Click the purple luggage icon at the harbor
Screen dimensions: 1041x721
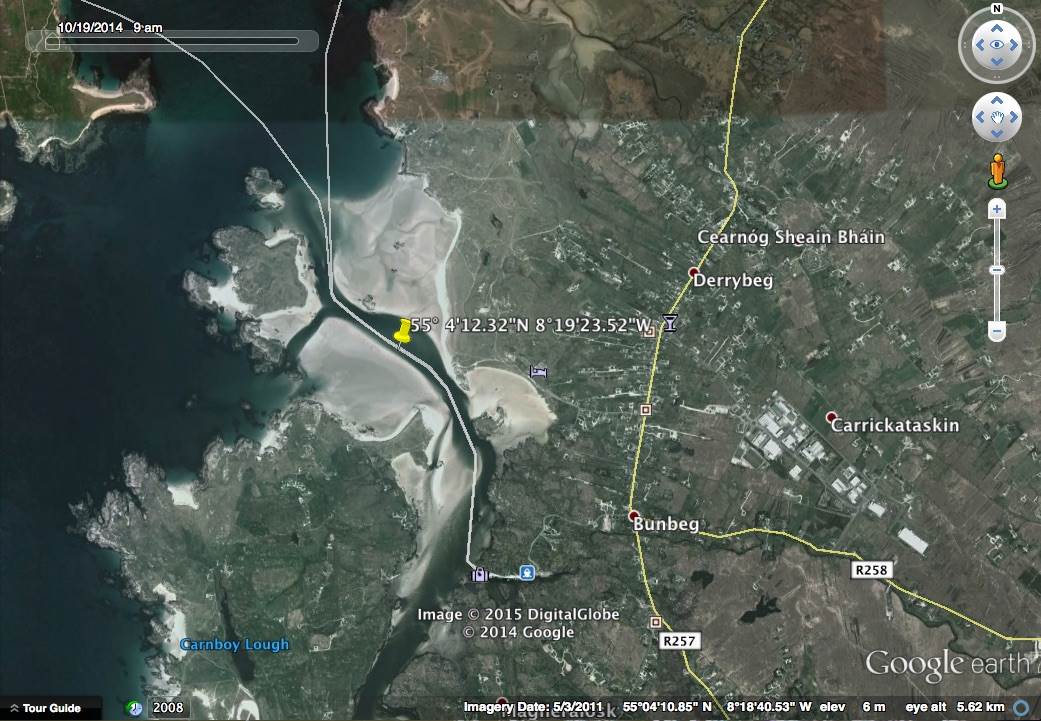[480, 574]
